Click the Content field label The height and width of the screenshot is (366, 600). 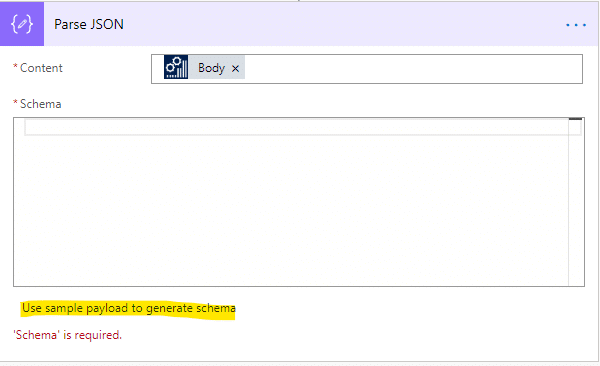point(41,68)
